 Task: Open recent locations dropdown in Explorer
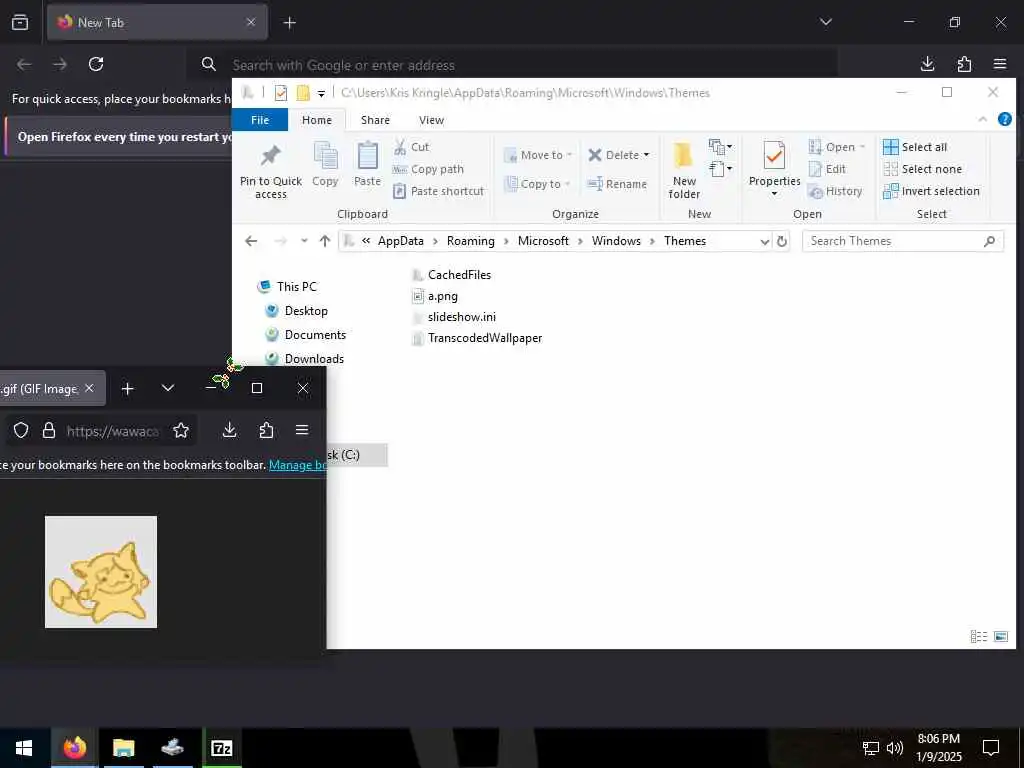coord(304,241)
